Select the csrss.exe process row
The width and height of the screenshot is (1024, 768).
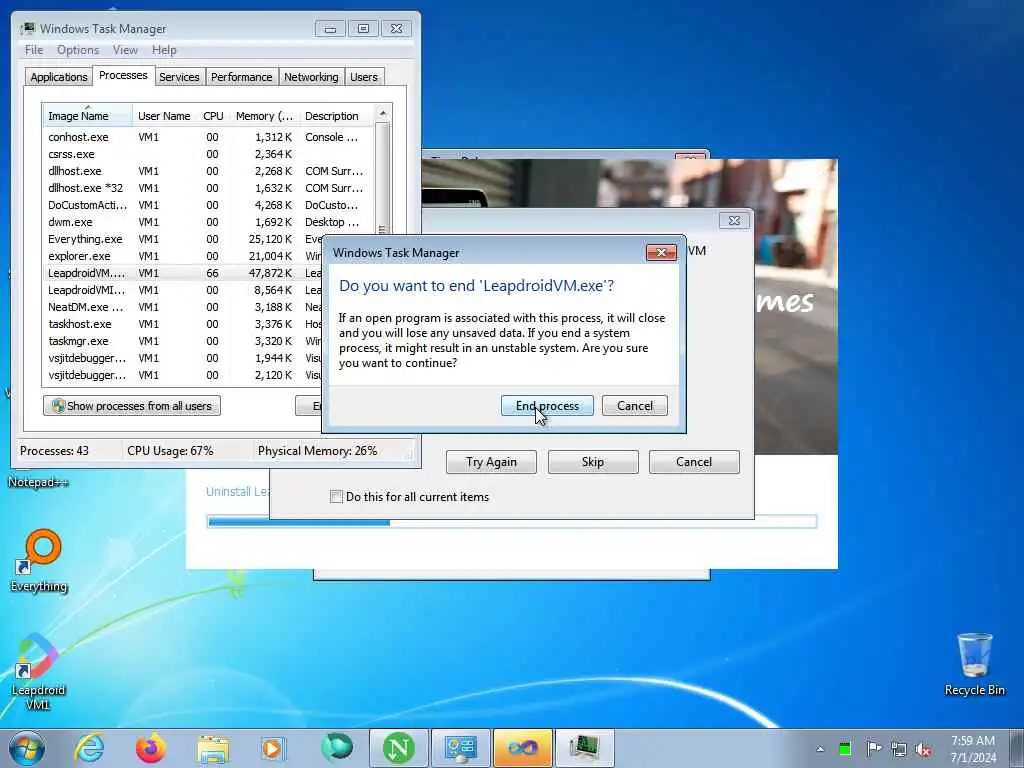(209, 154)
